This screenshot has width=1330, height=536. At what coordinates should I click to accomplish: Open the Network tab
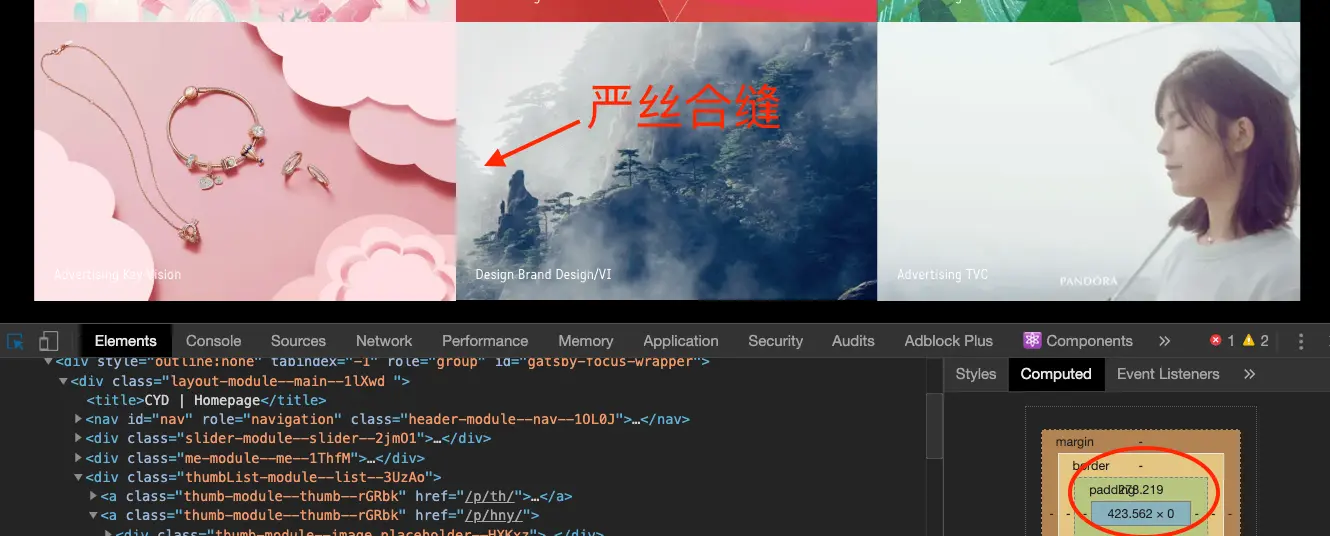[384, 341]
